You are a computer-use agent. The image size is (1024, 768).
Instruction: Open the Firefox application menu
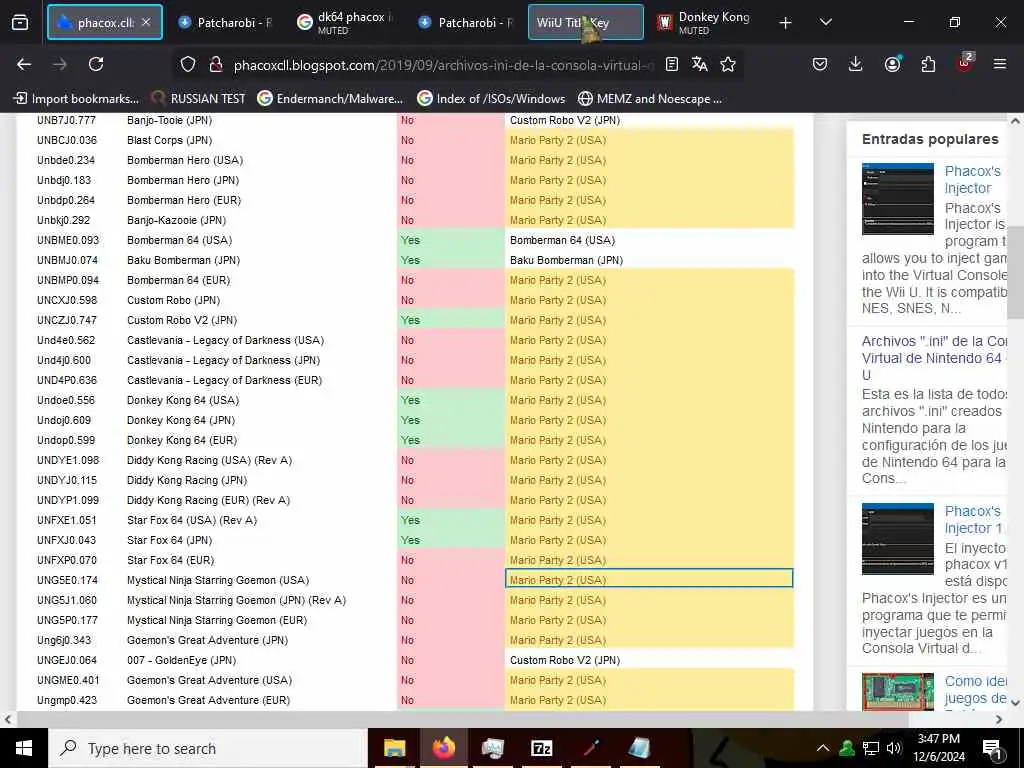tap(1000, 64)
